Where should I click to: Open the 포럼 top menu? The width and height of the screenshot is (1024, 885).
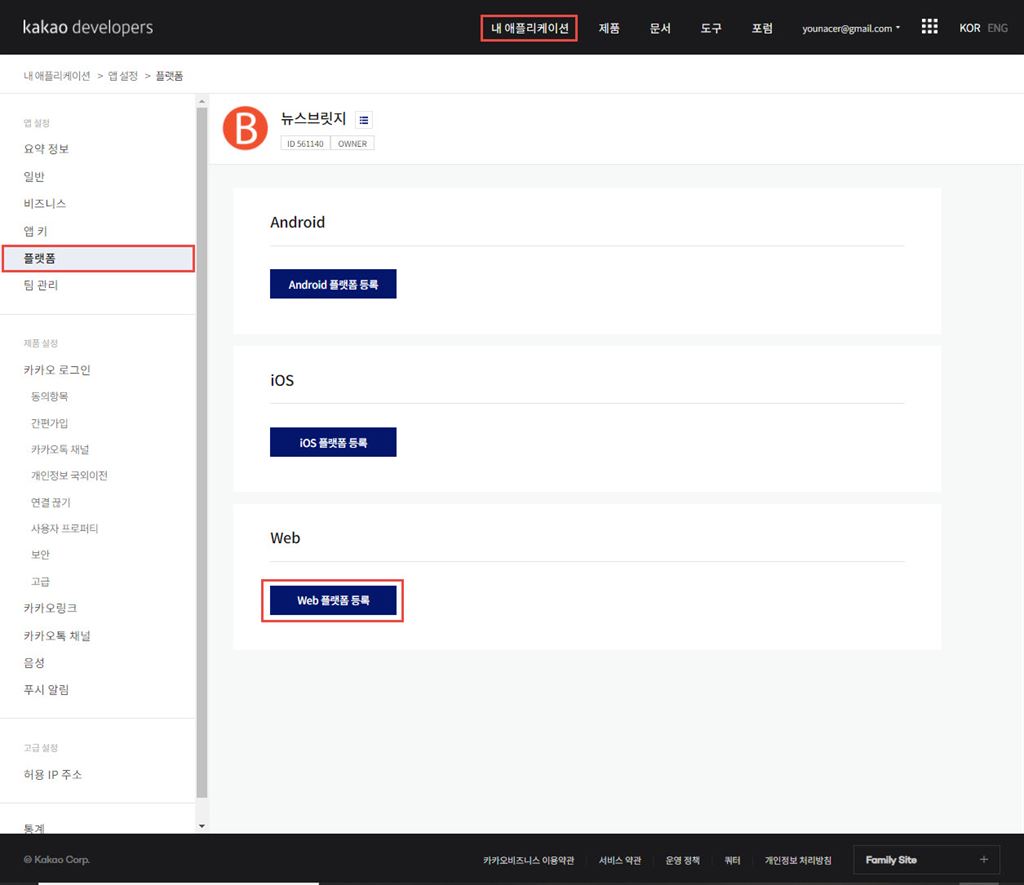pyautogui.click(x=762, y=28)
